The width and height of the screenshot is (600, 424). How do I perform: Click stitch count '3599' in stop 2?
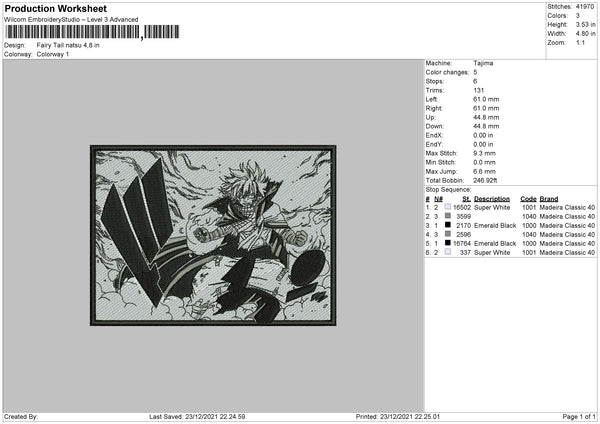(x=463, y=217)
